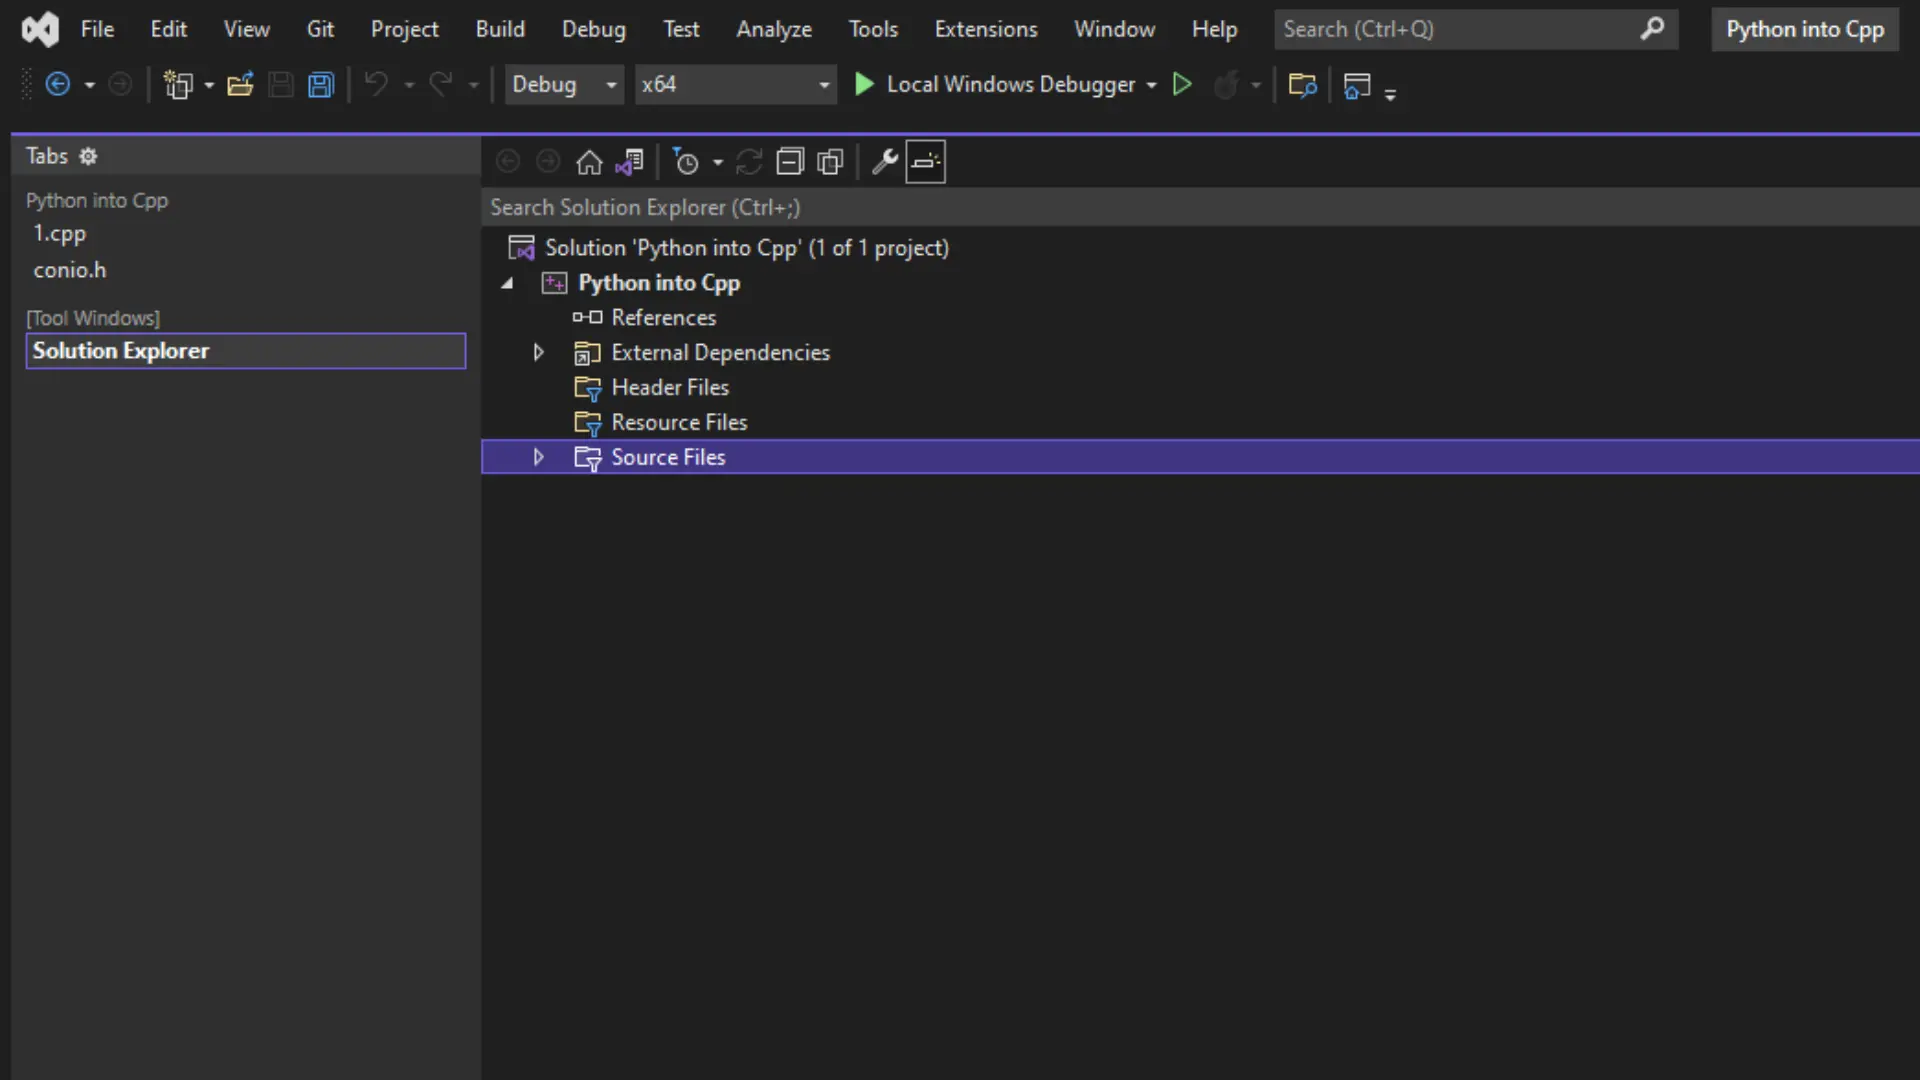Open the Analyze menu
1920x1080 pixels.
(774, 30)
